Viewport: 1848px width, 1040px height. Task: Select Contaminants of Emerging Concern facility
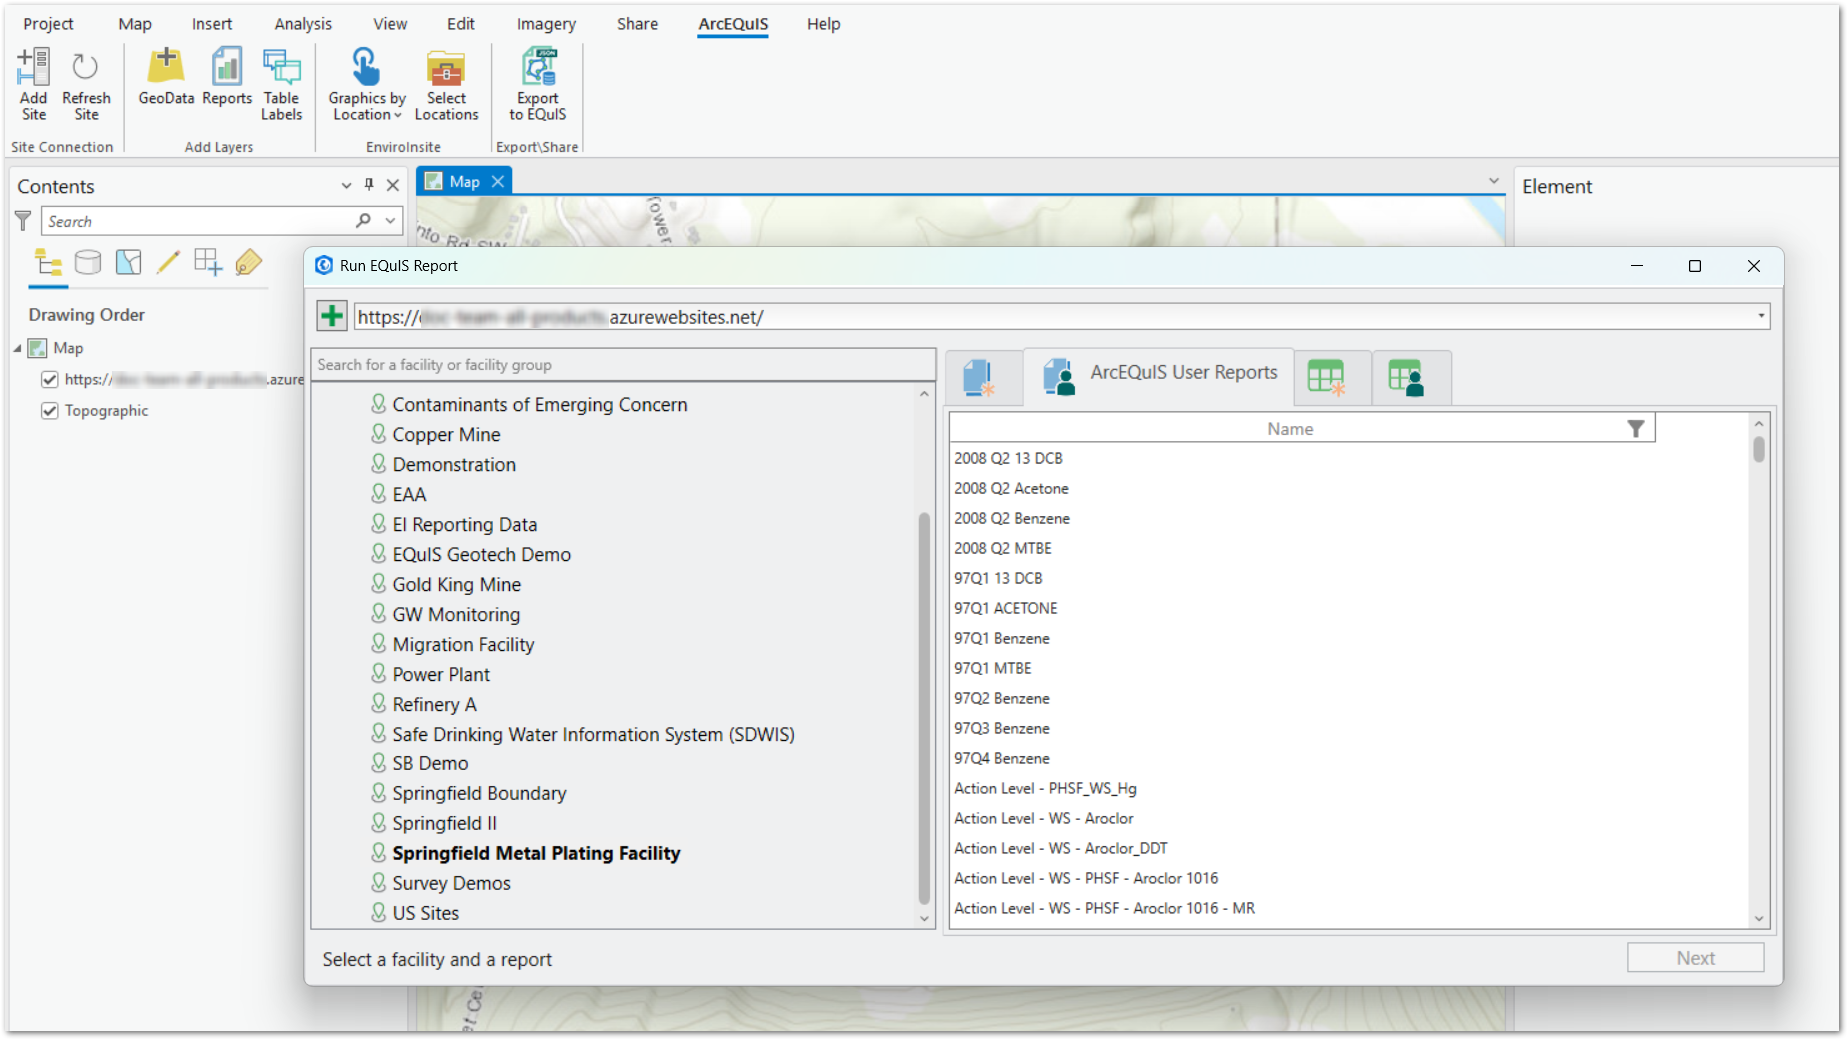[539, 405]
